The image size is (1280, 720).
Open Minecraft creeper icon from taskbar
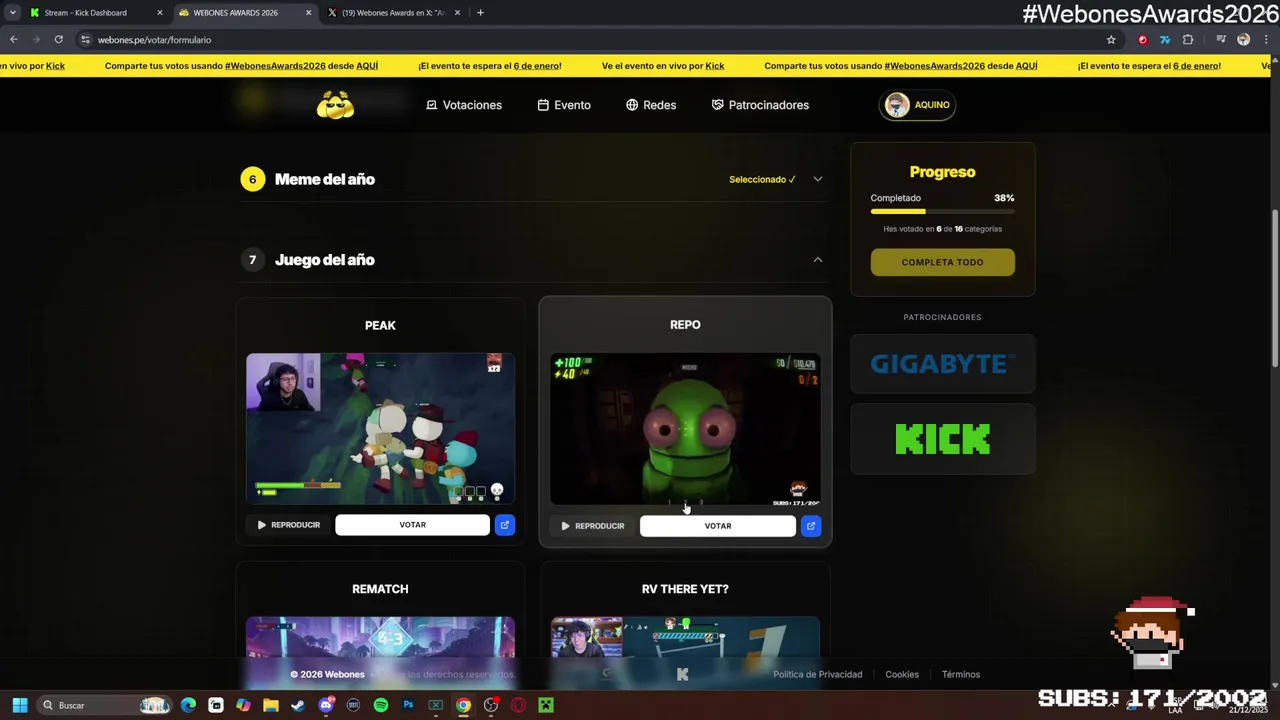[x=546, y=705]
